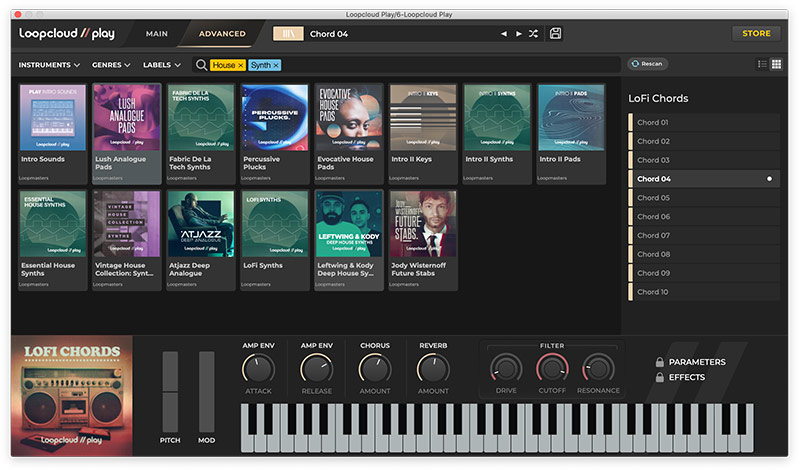800x470 pixels.
Task: Select preset Chord 08
Action: (704, 254)
